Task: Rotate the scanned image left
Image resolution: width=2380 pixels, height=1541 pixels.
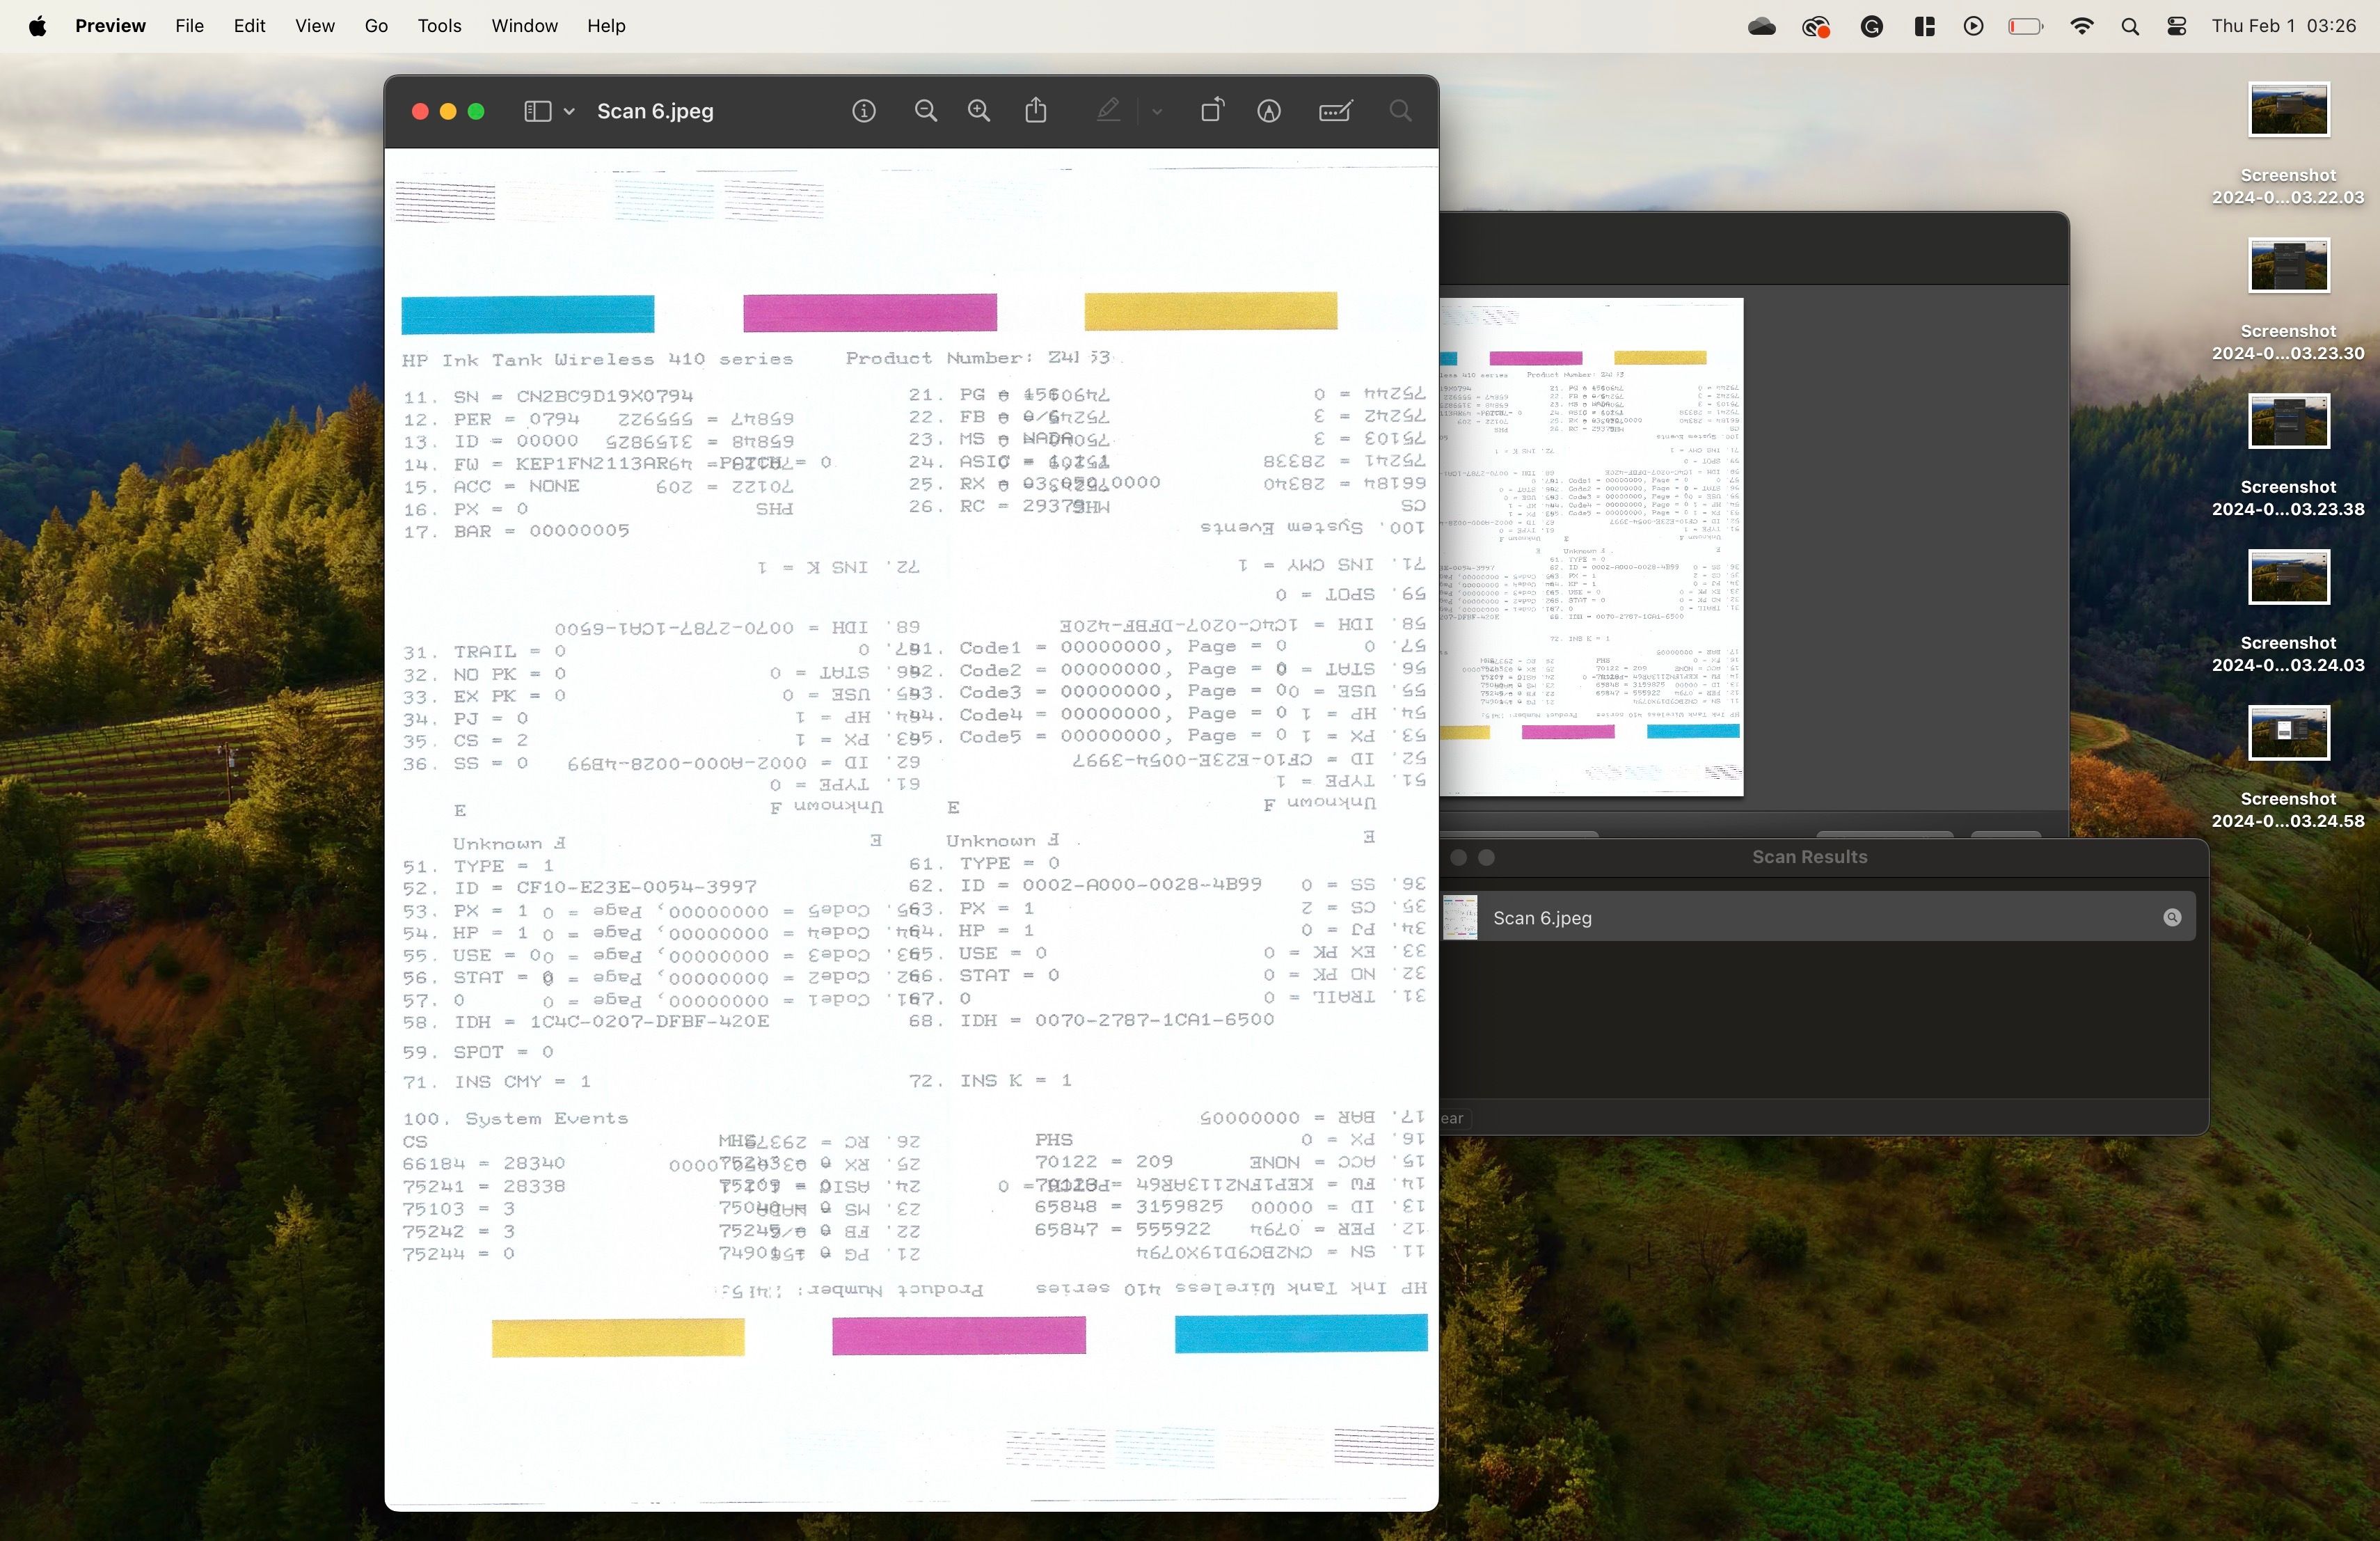Action: tap(1211, 110)
